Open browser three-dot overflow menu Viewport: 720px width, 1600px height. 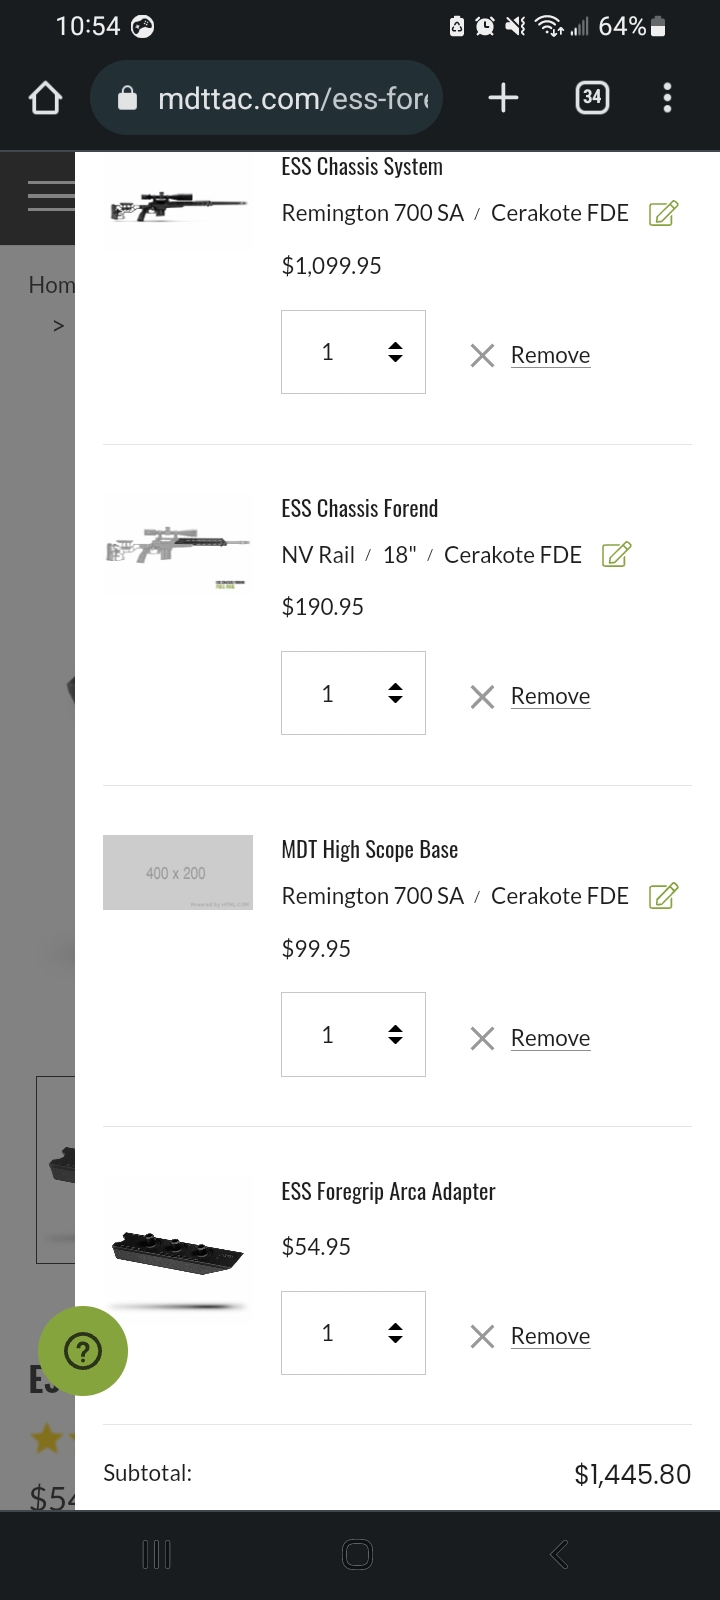click(x=667, y=97)
